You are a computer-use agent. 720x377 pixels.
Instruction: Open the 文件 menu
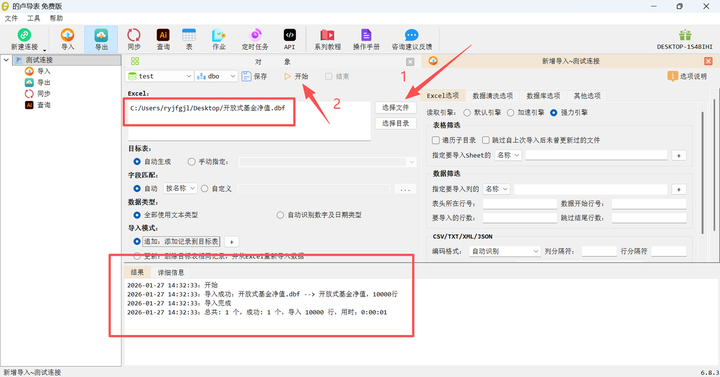pos(11,18)
